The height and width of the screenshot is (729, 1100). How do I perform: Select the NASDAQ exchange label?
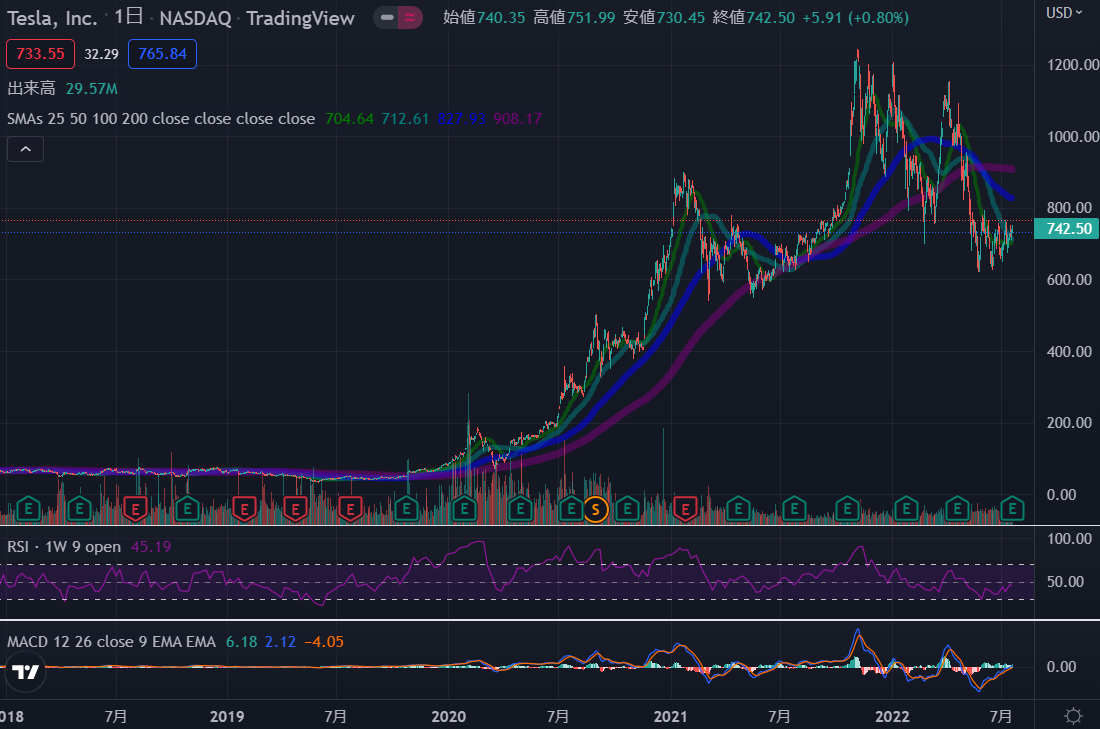195,18
